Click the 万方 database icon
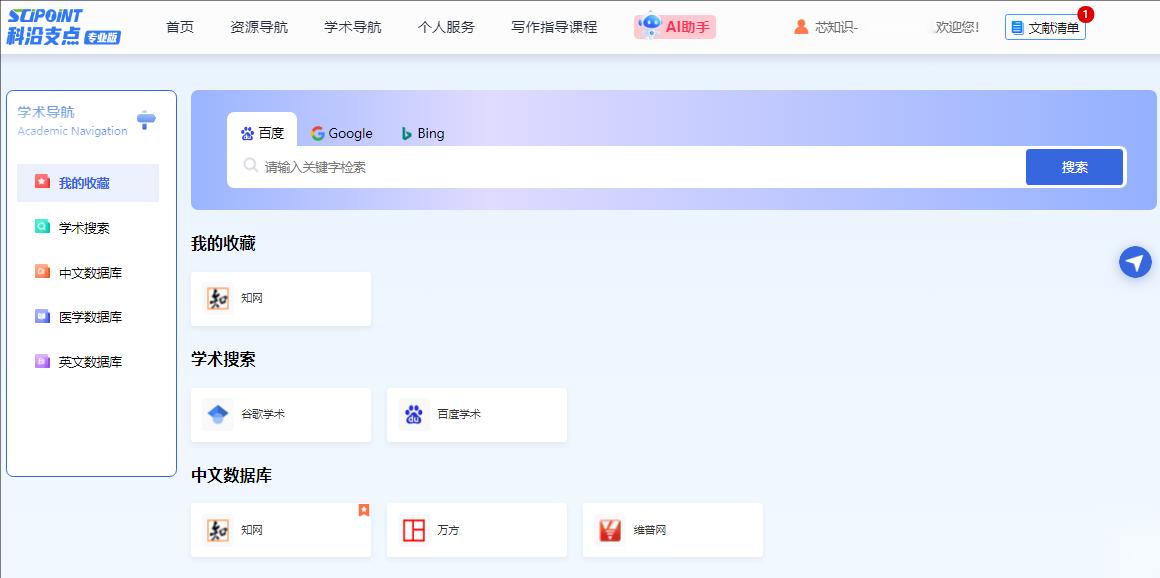The image size is (1160, 578). [x=413, y=530]
